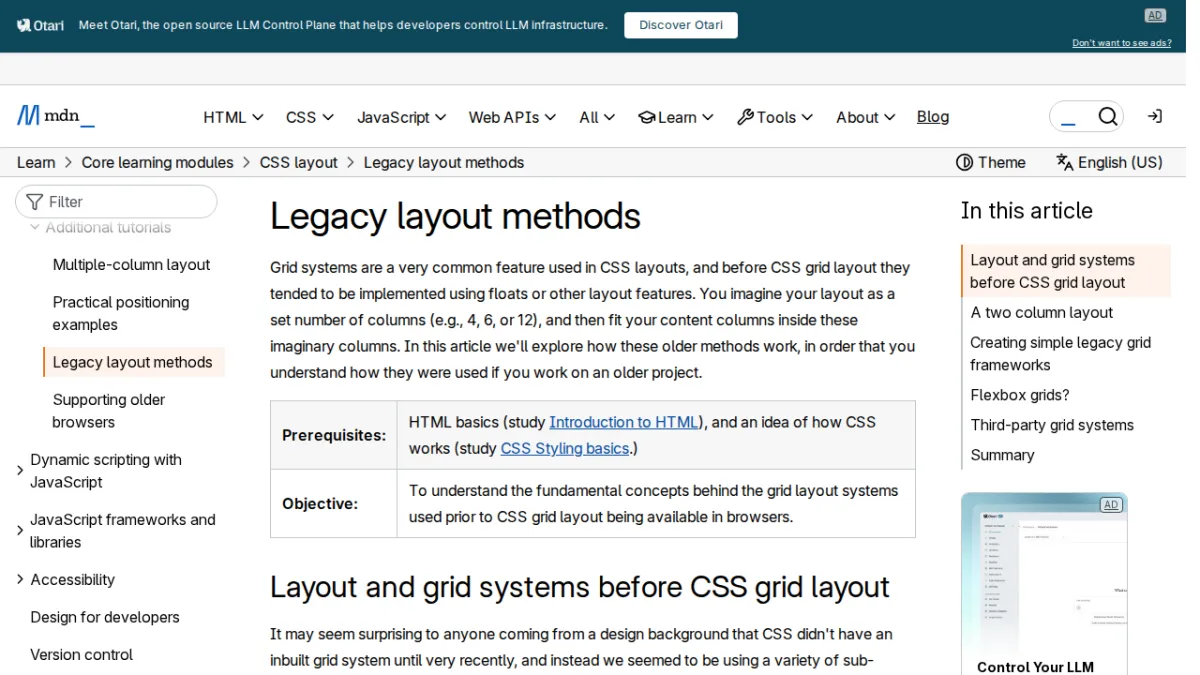The width and height of the screenshot is (1200, 675).
Task: Expand JavaScript frameworks and libraries section
Action: click(20, 530)
